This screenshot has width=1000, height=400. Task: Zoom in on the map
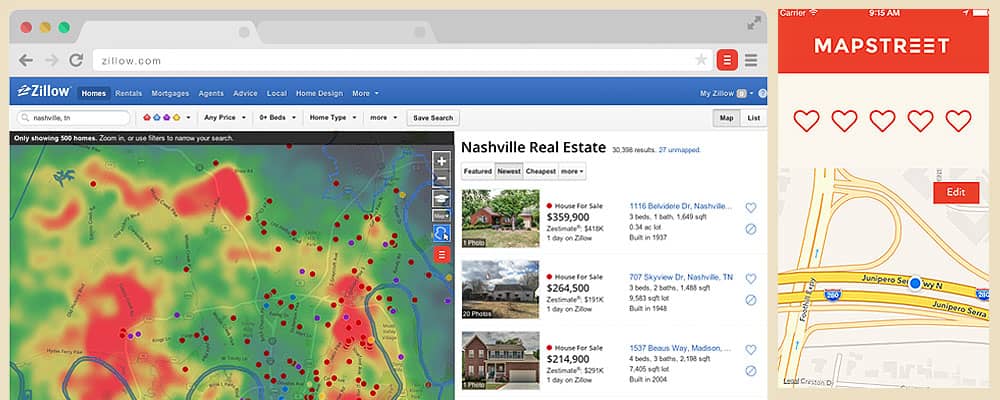point(441,160)
